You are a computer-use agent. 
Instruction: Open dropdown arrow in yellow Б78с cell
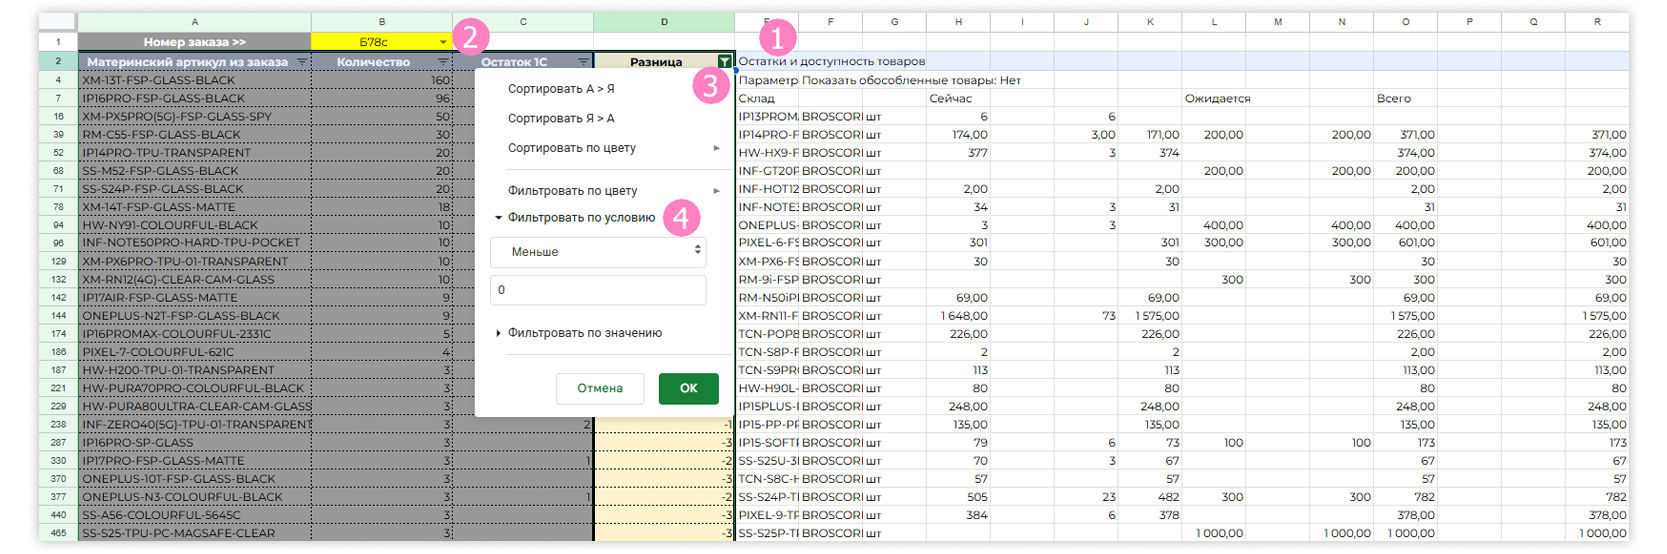443,42
